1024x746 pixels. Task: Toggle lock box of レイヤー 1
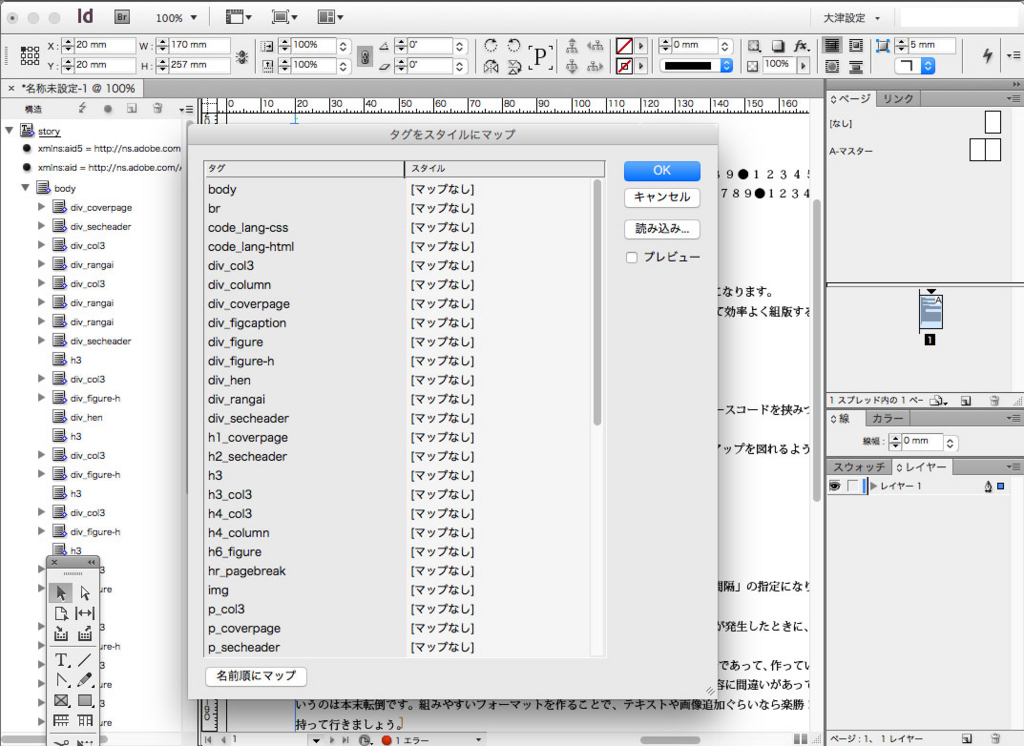point(852,486)
